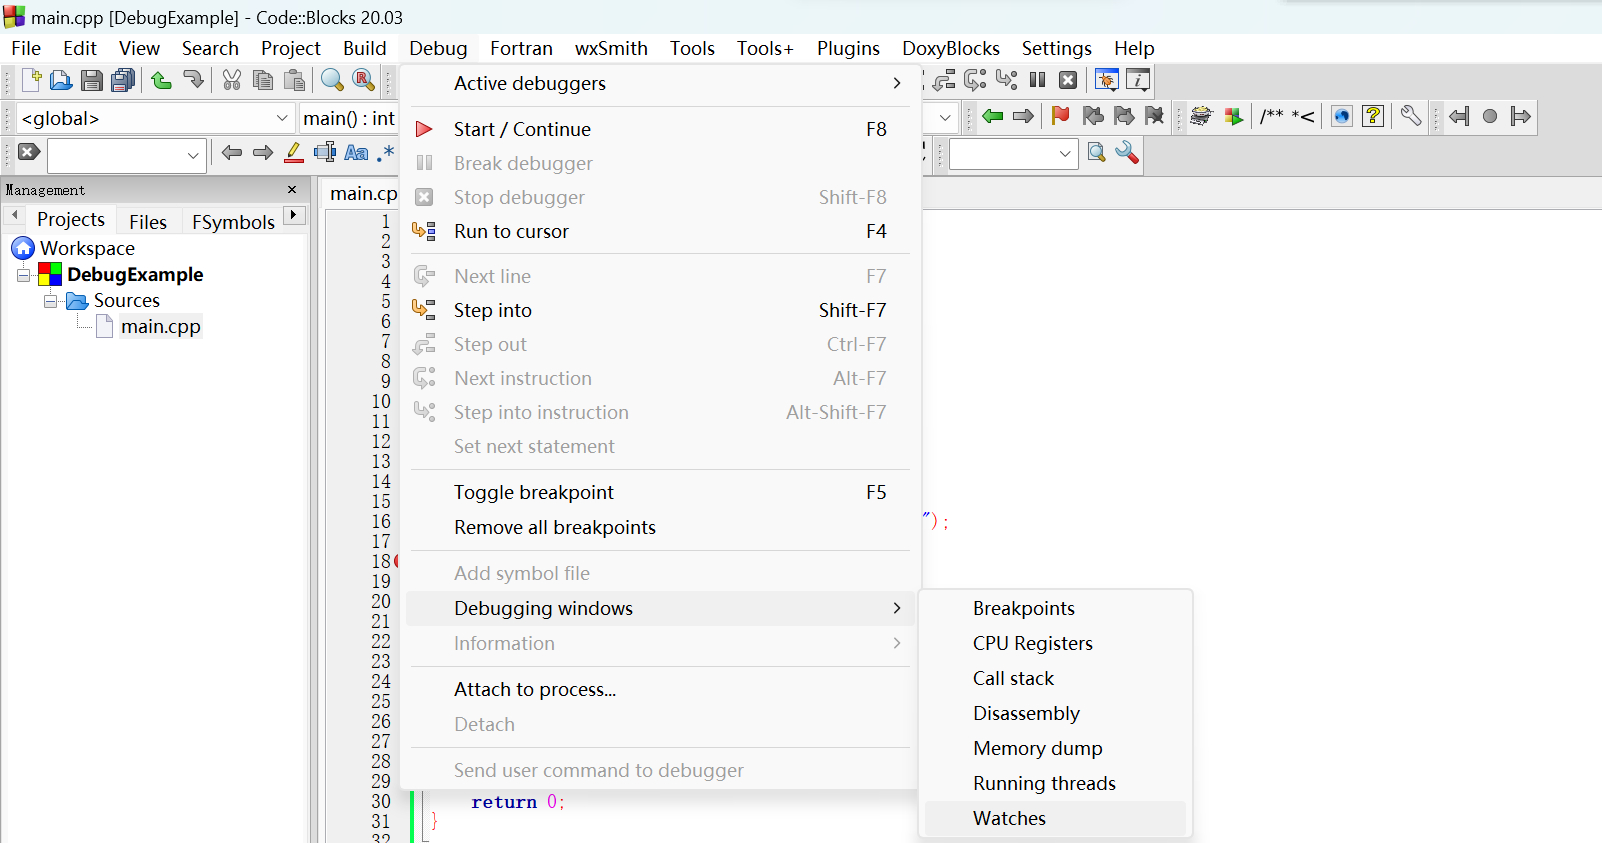Select main.cpp in the project tree

[x=160, y=327]
